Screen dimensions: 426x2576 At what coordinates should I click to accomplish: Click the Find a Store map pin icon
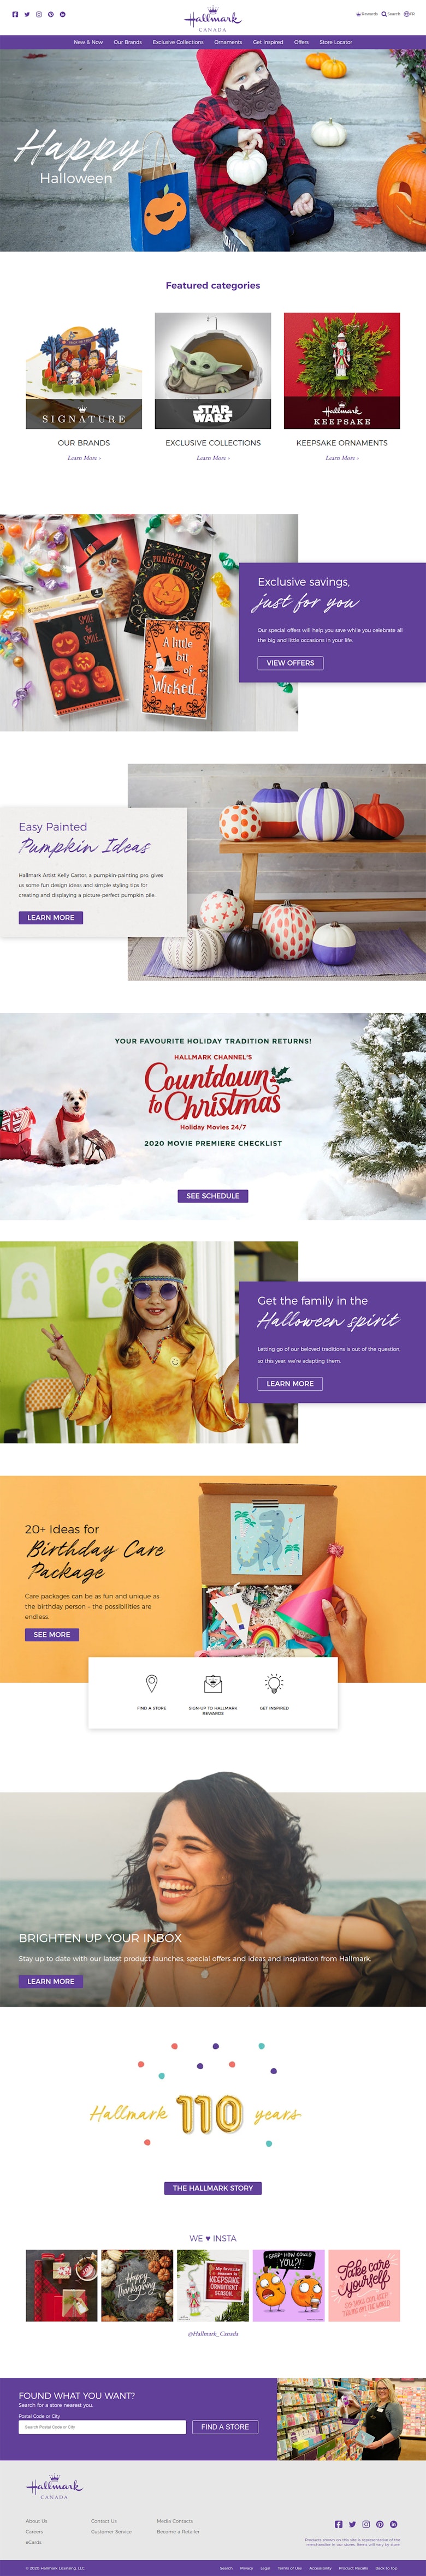[151, 1684]
